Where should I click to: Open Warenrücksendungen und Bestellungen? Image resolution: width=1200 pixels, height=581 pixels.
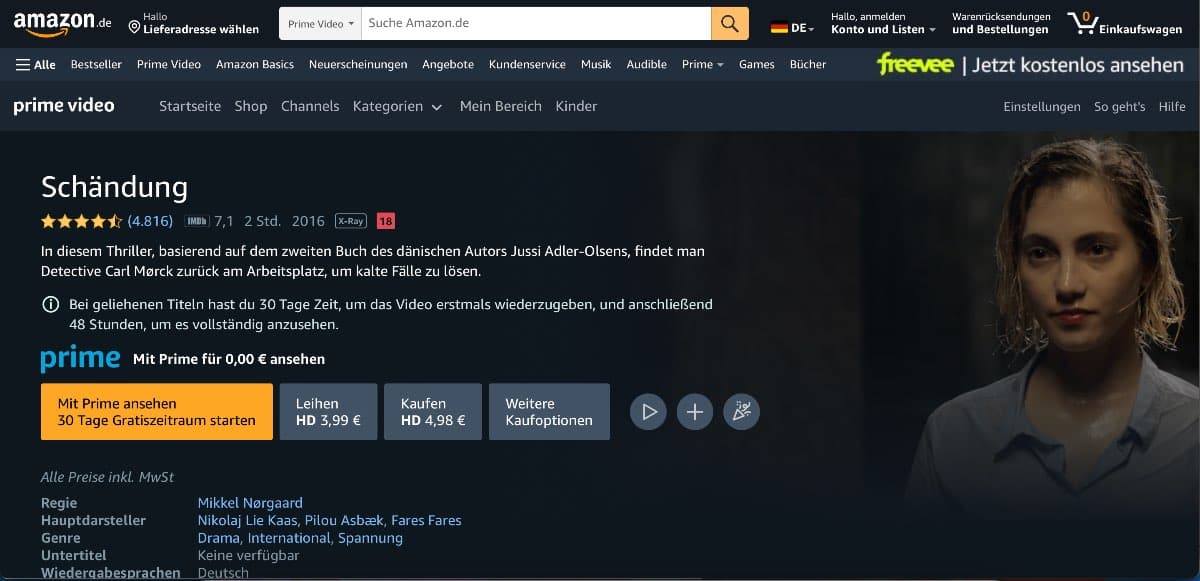point(1001,23)
